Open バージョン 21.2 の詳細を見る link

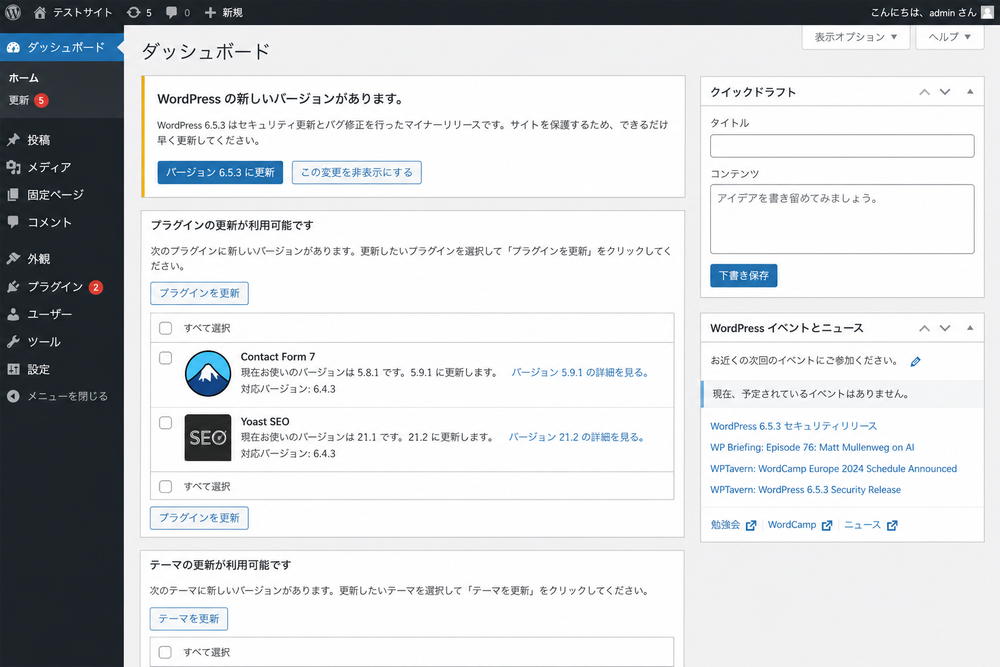pyautogui.click(x=577, y=437)
